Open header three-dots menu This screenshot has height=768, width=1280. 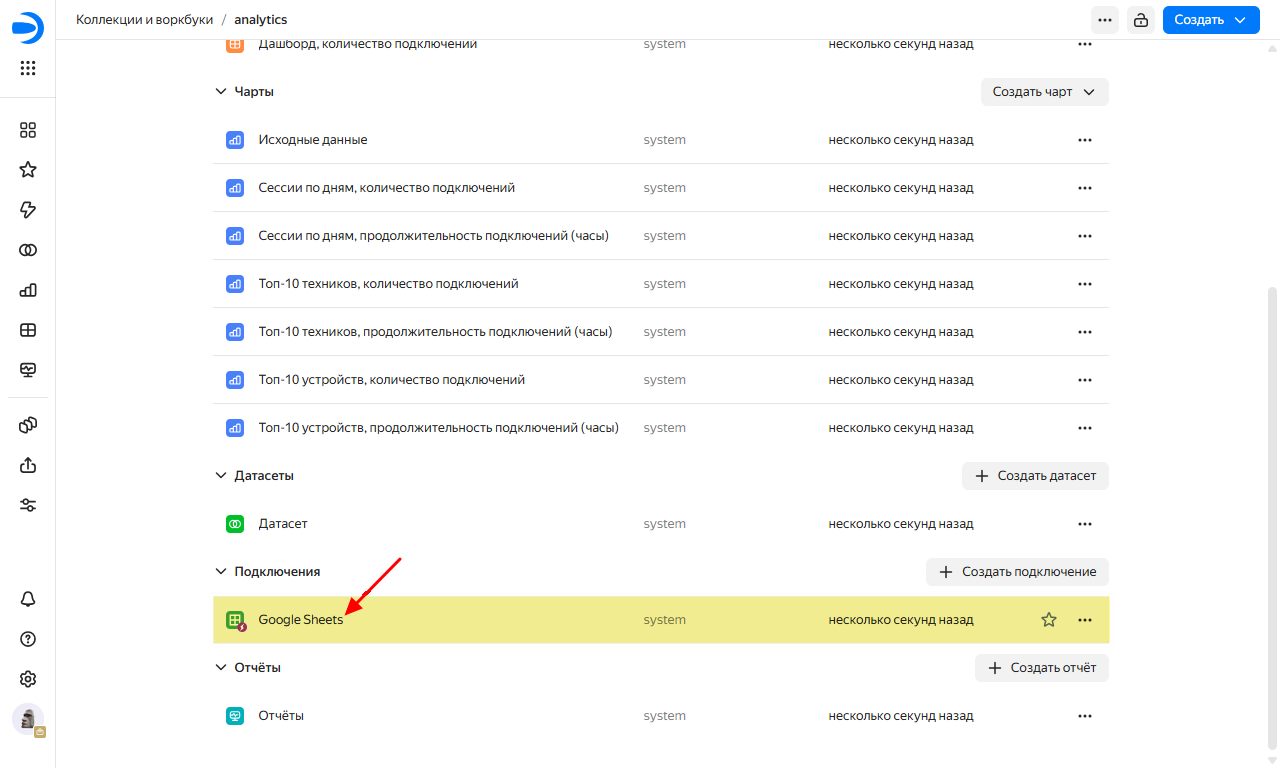pos(1105,20)
